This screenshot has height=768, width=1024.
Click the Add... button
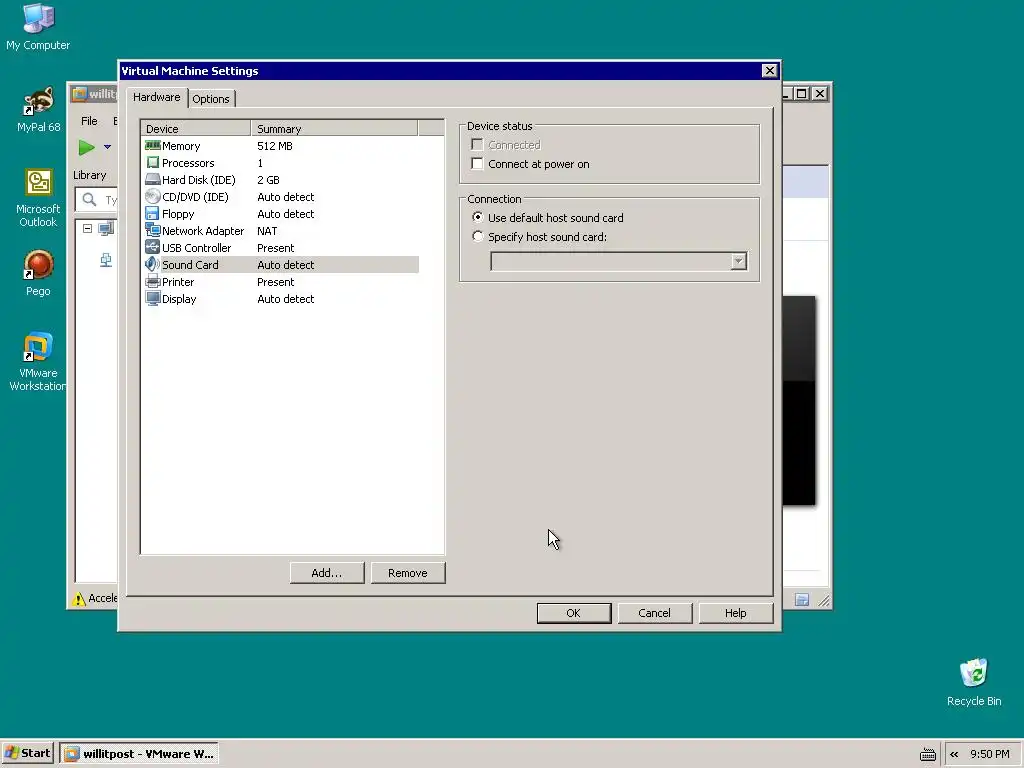pos(327,573)
